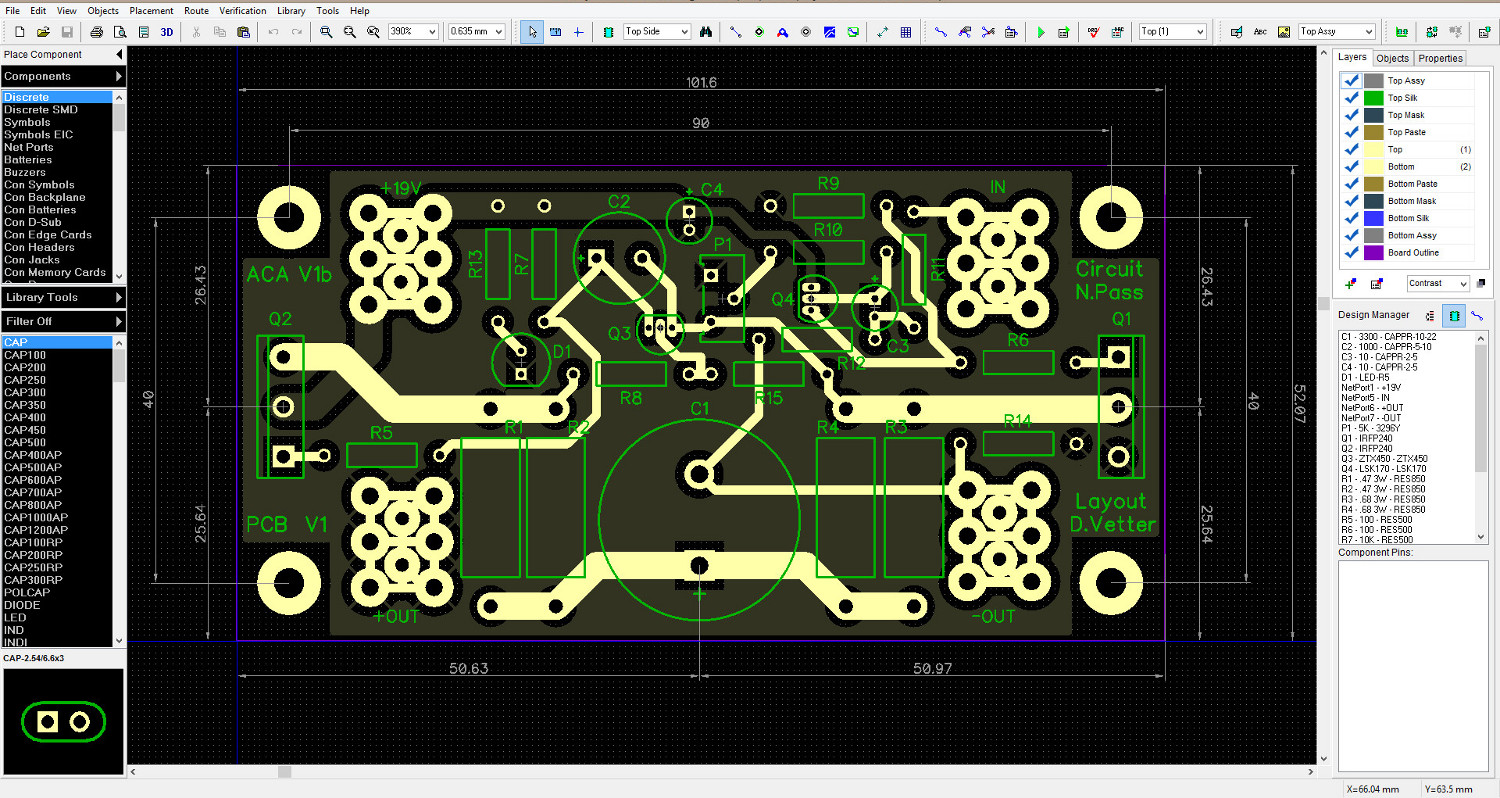
Task: Toggle the Bottom Mask layer checkbox
Action: (1351, 201)
